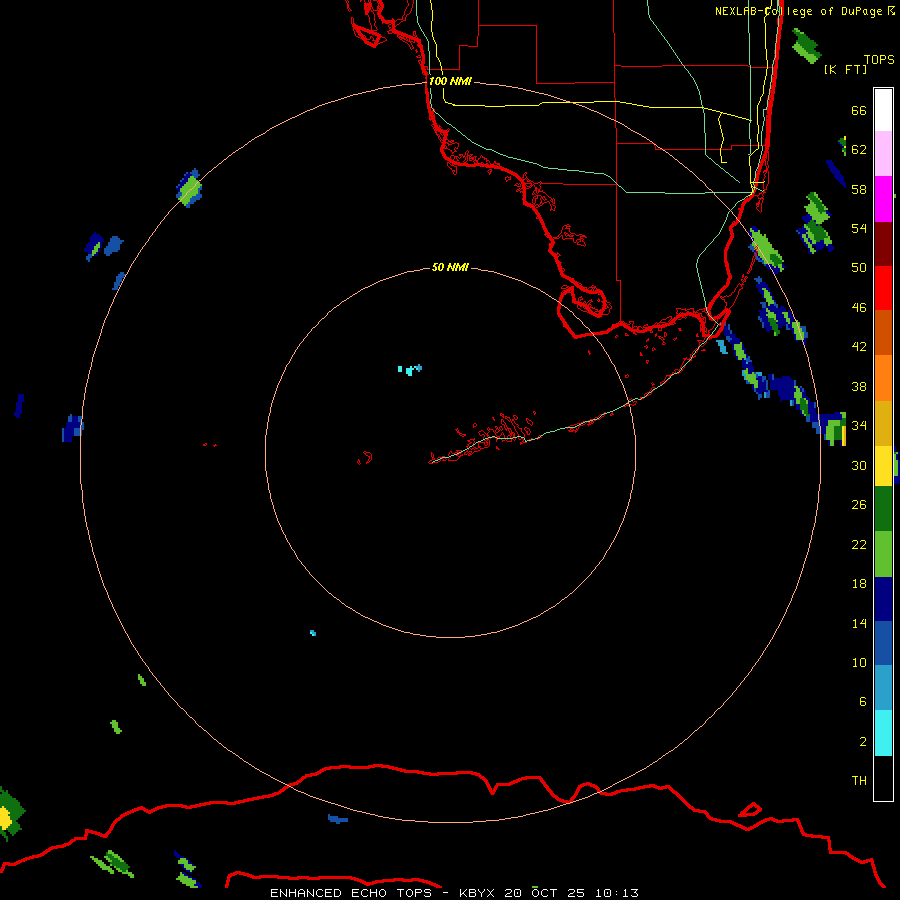Click the green echo on the 100 NMI ring, upper left
Image resolution: width=900 pixels, height=900 pixels.
point(189,188)
